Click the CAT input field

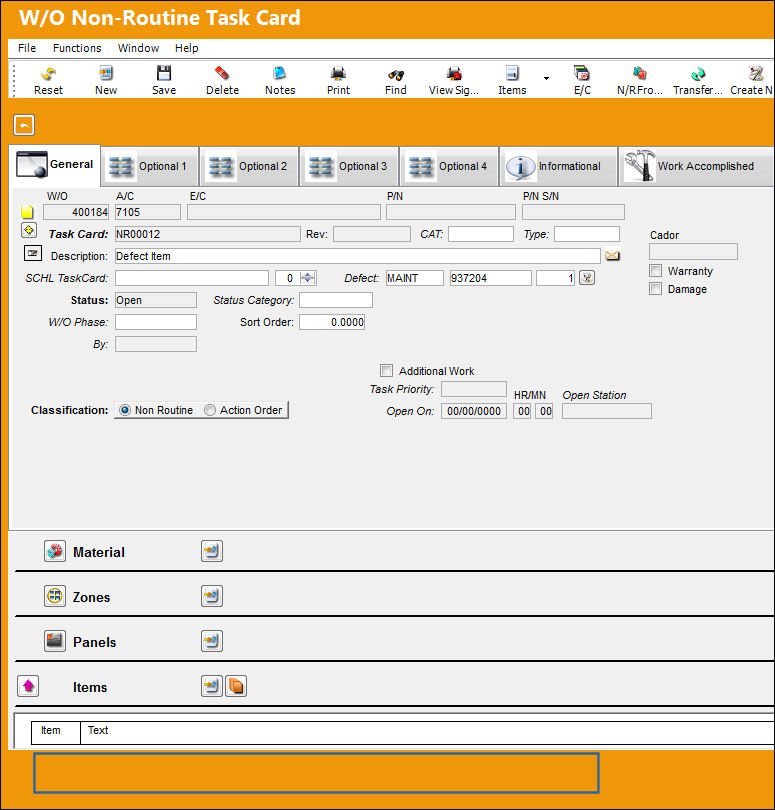(x=480, y=234)
